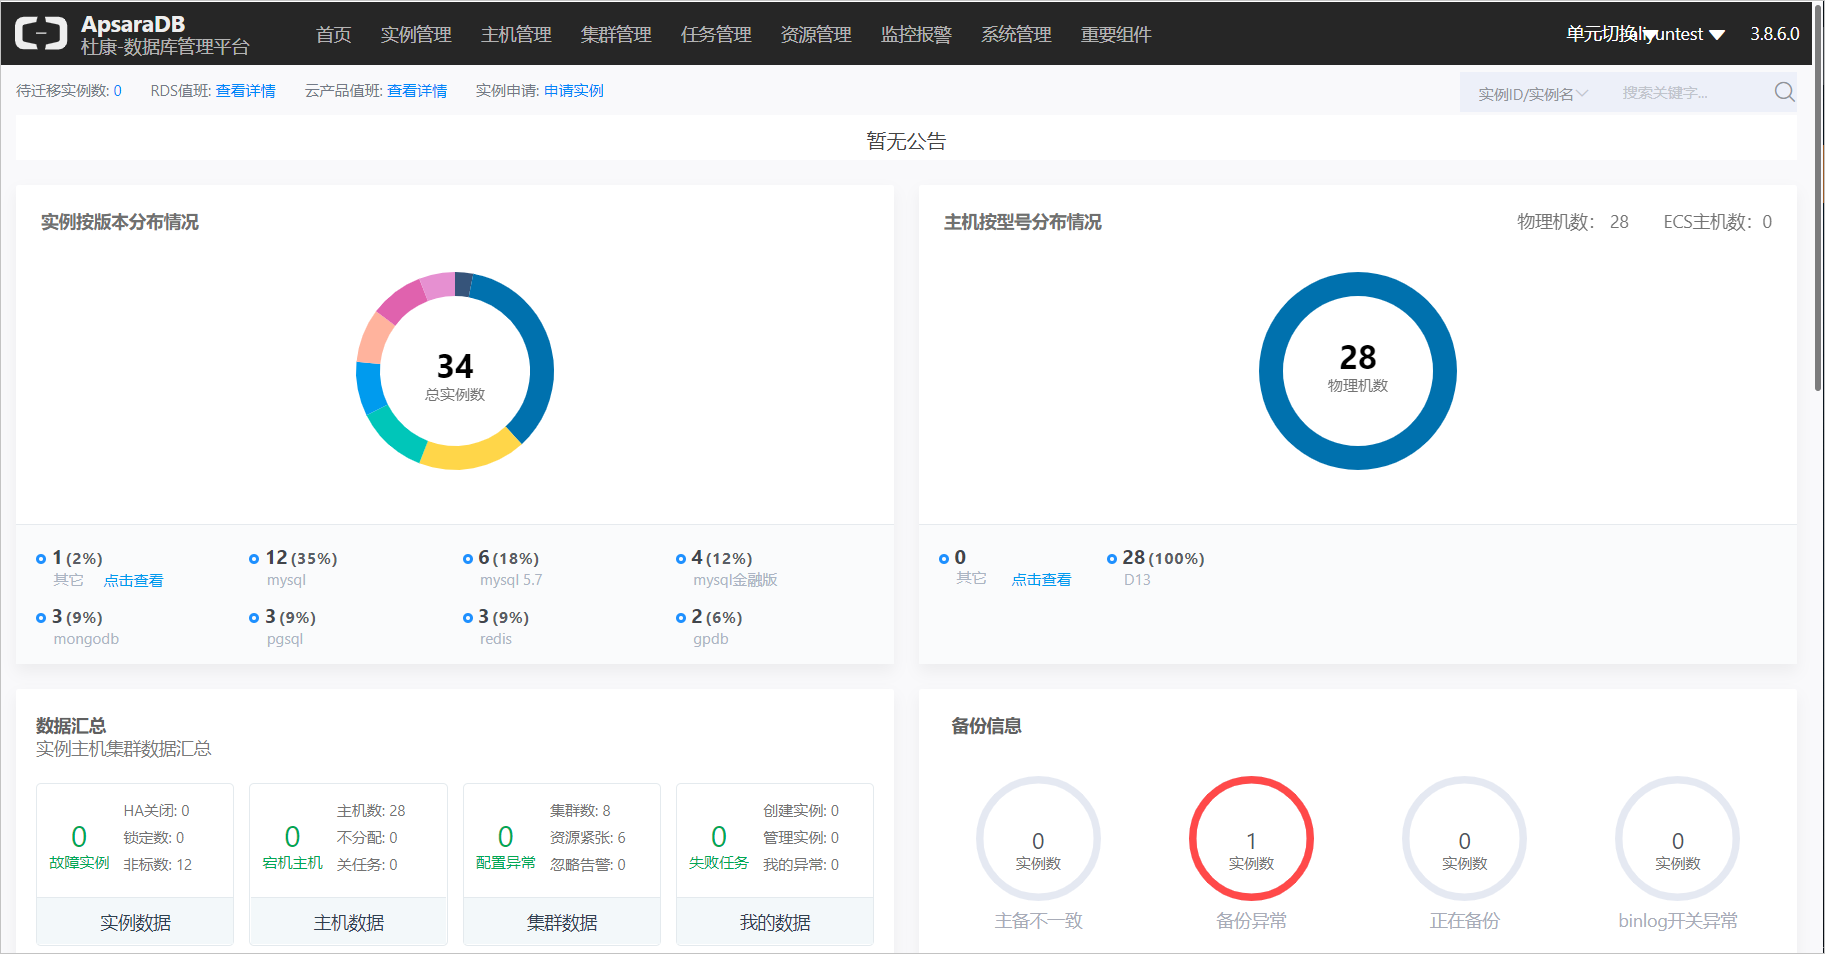Image resolution: width=1825 pixels, height=954 pixels.
Task: Click the 实例数据 button
Action: click(135, 922)
